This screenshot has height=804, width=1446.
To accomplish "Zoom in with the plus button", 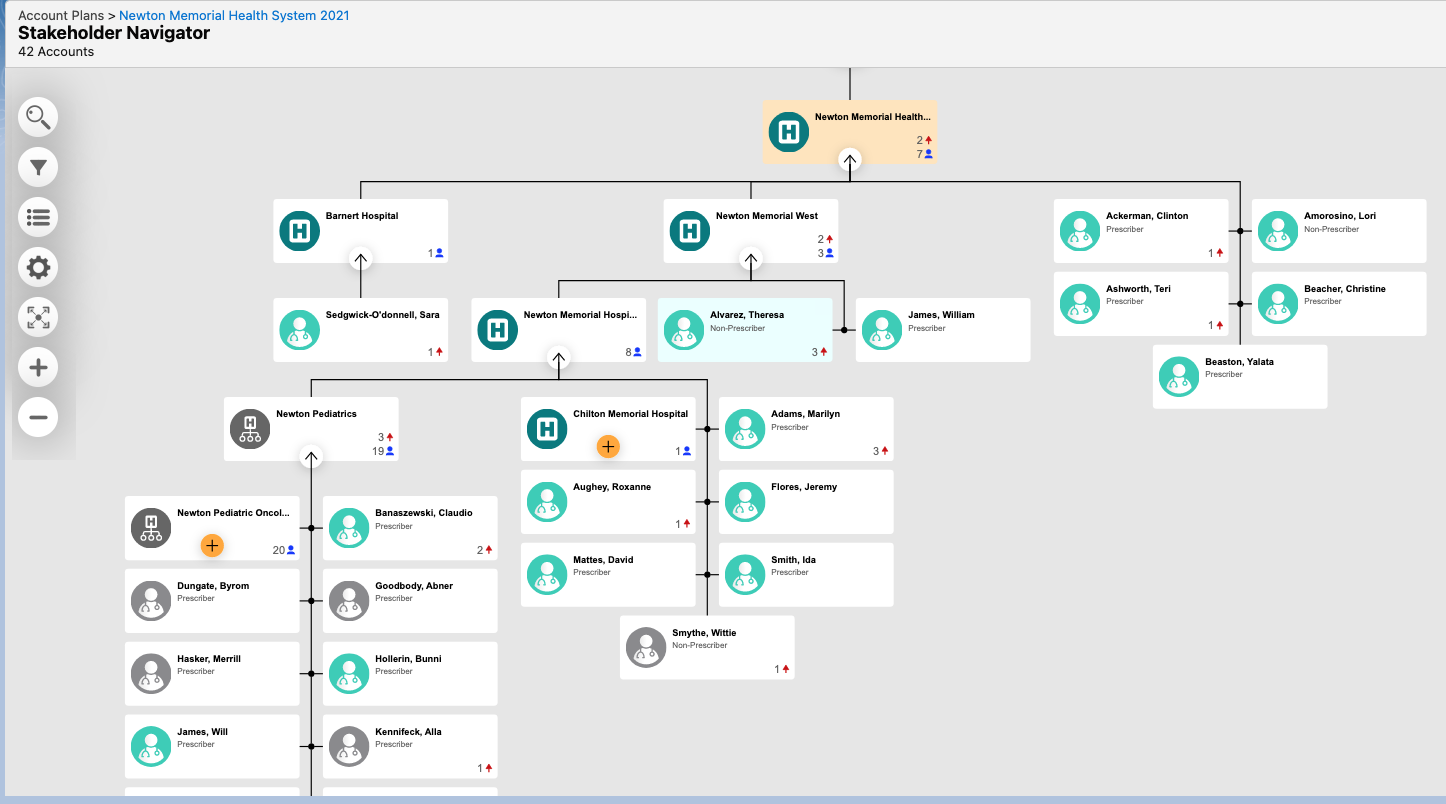I will click(38, 368).
